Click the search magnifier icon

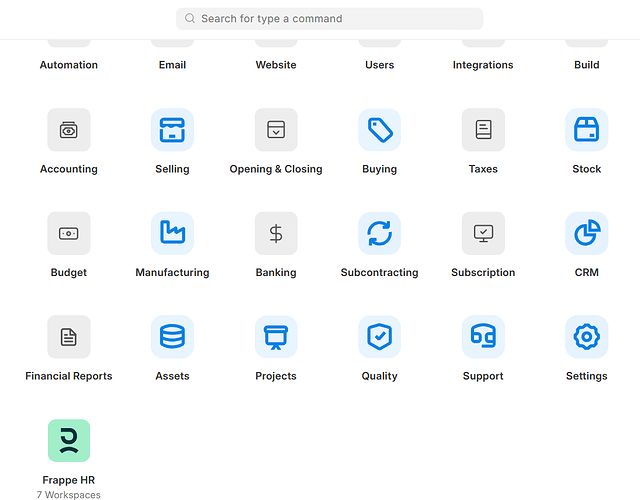(190, 18)
